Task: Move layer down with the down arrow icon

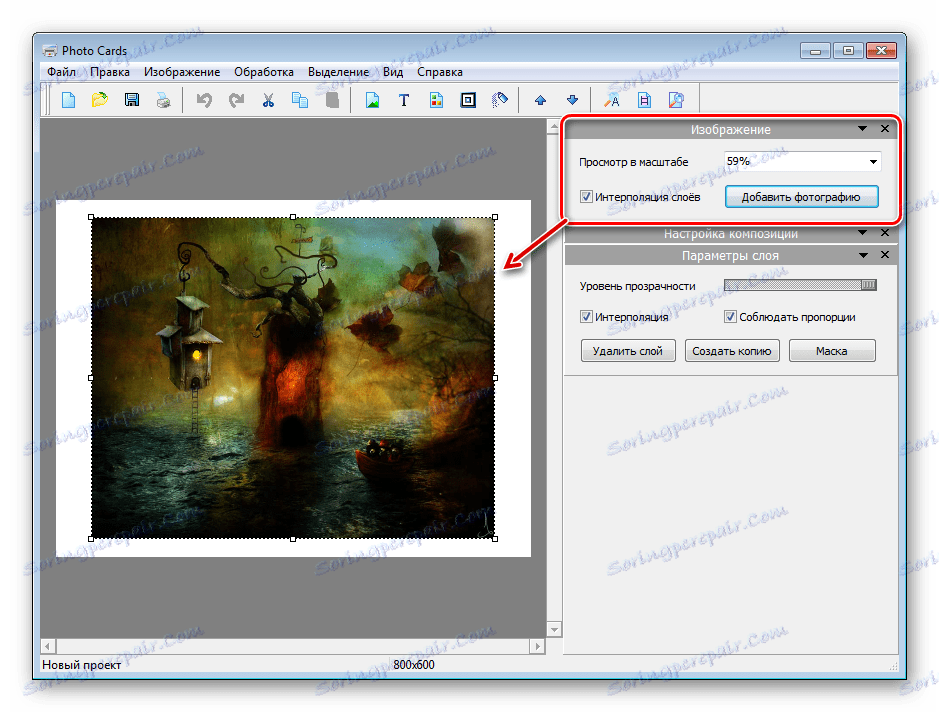Action: pos(572,100)
